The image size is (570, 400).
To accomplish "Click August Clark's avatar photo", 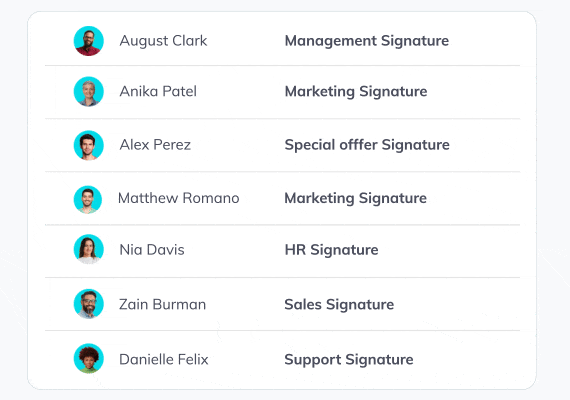I will pyautogui.click(x=89, y=41).
